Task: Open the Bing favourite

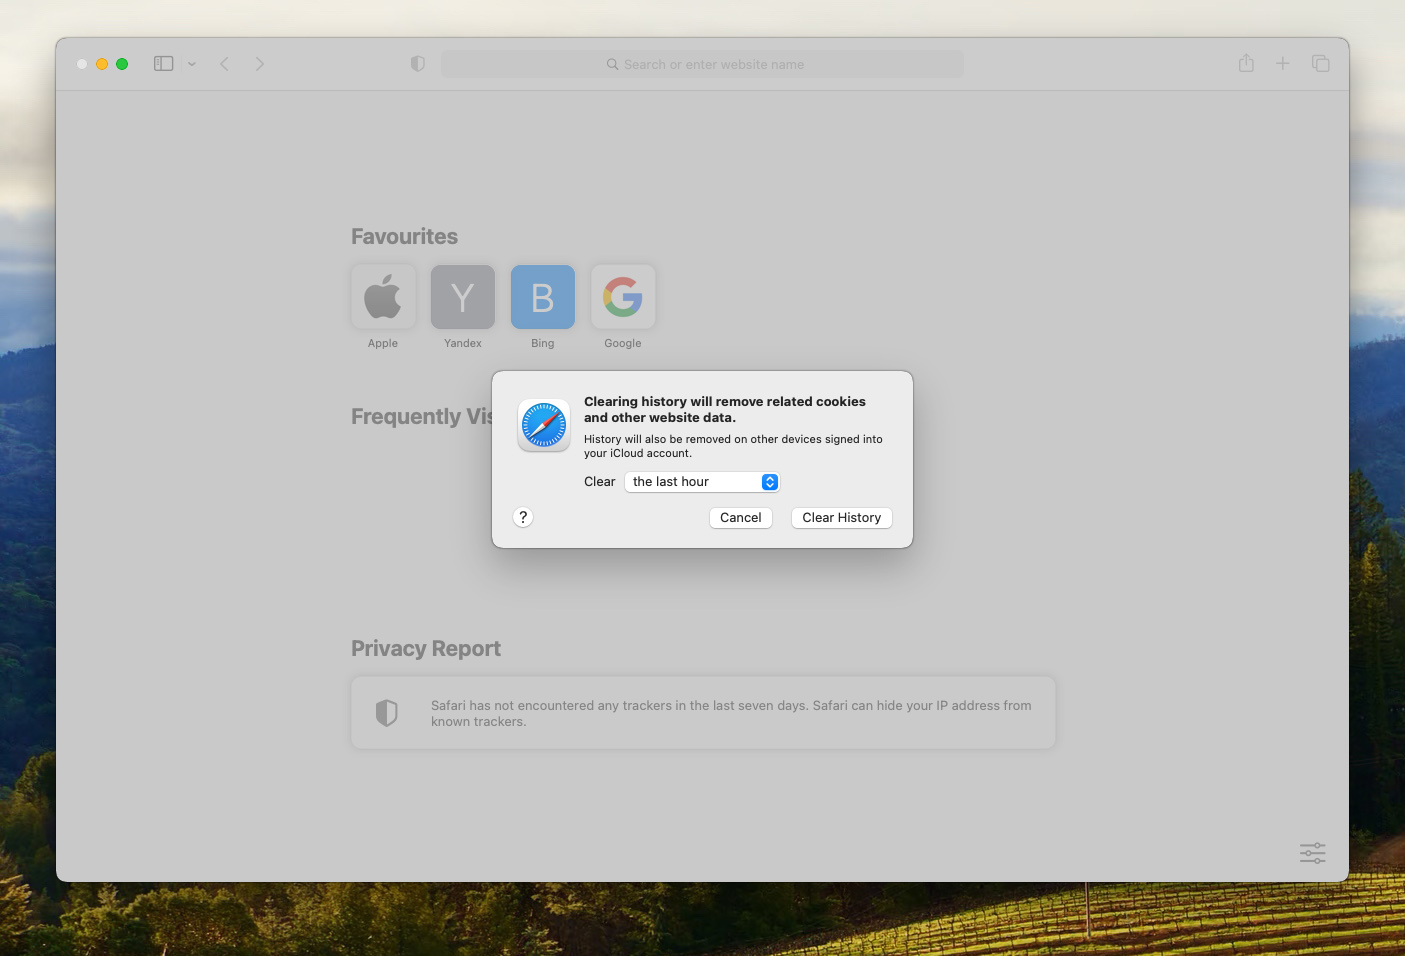Action: pyautogui.click(x=543, y=297)
